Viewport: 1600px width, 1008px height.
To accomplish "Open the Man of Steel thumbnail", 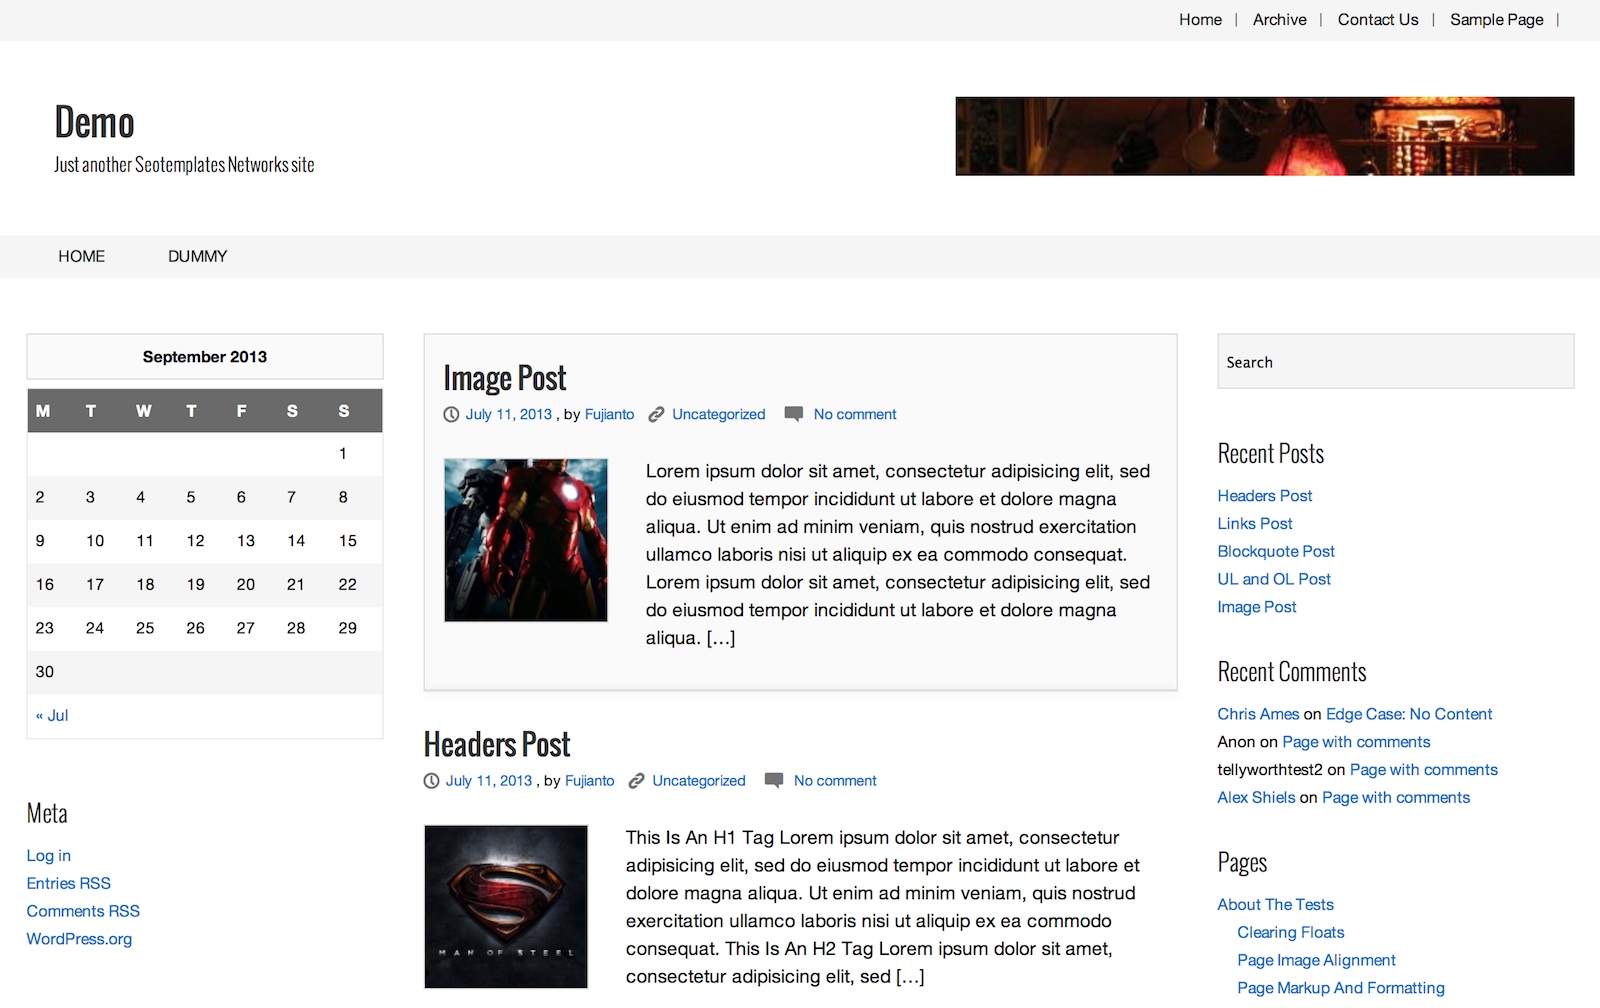I will [x=506, y=906].
